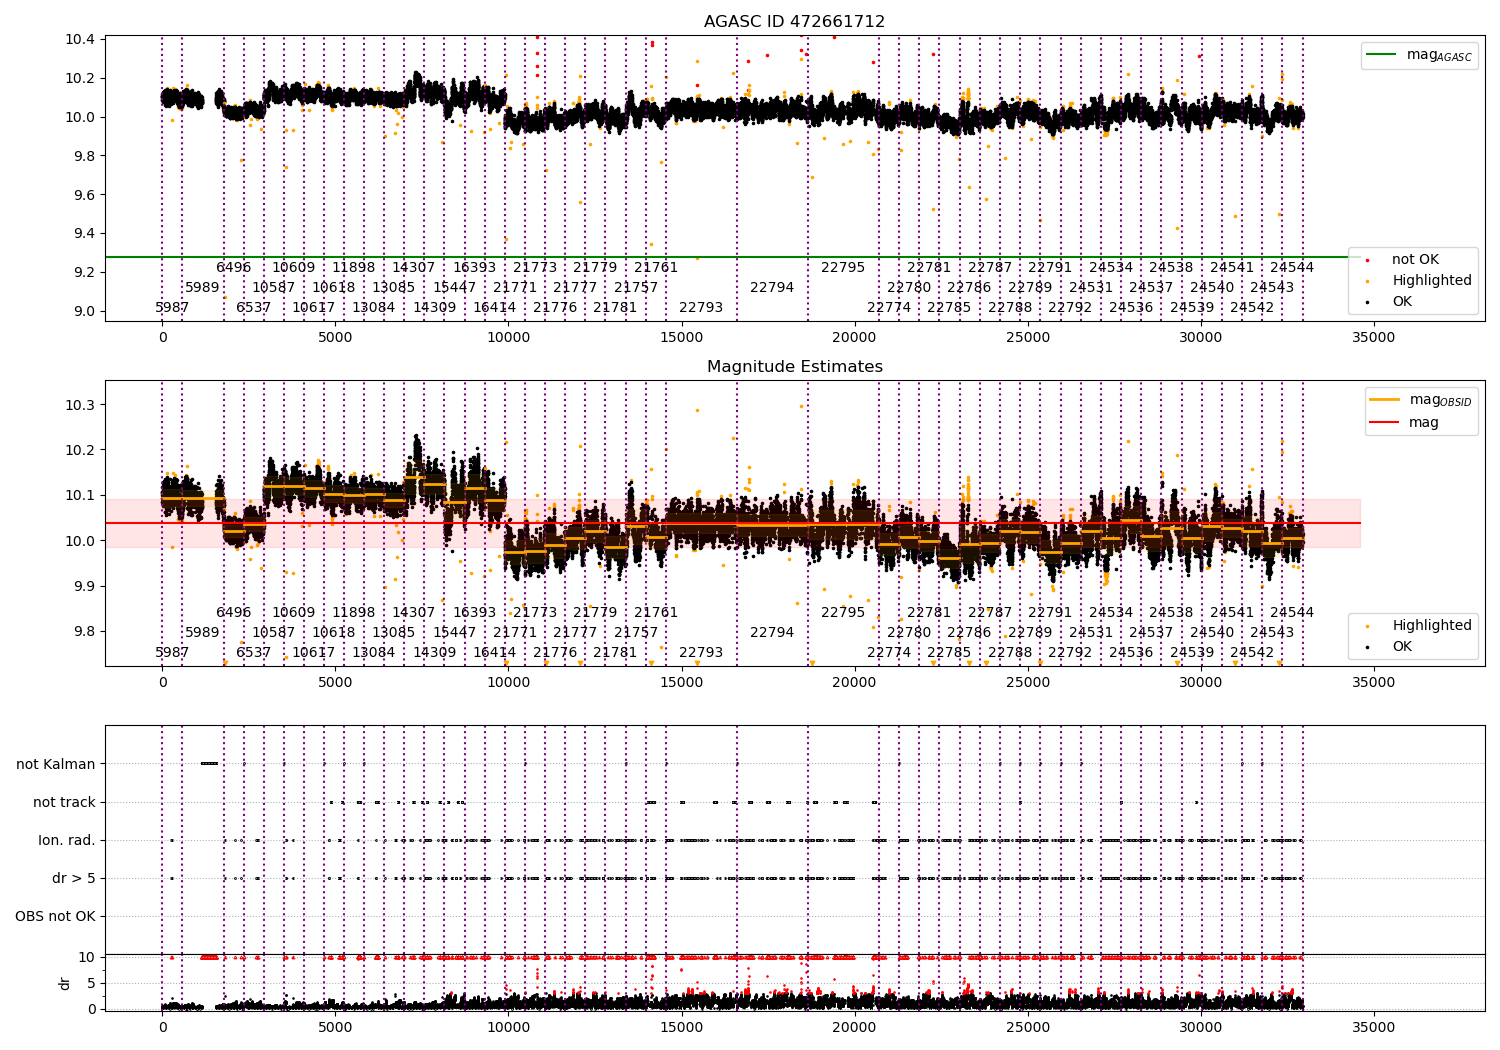Click the 10.4 y-axis tick label
The width and height of the screenshot is (1500, 1050).
[x=80, y=39]
